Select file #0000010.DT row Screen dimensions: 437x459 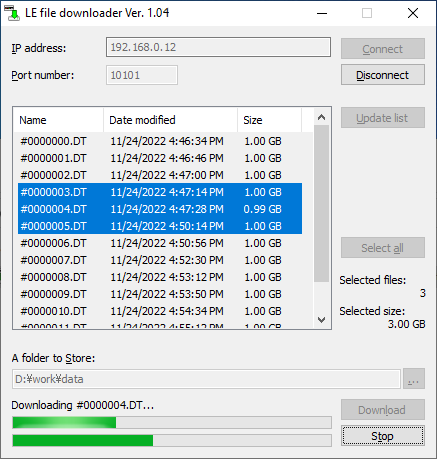coord(160,311)
